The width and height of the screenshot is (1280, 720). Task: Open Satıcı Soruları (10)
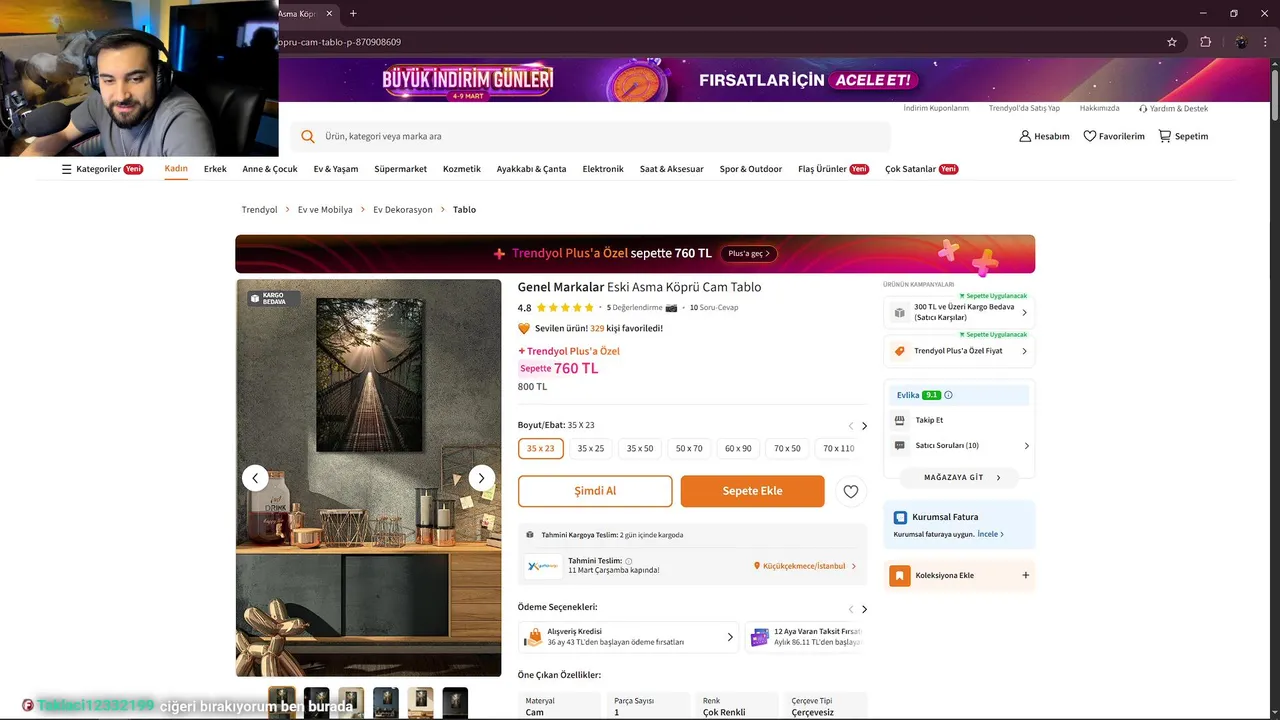click(961, 445)
